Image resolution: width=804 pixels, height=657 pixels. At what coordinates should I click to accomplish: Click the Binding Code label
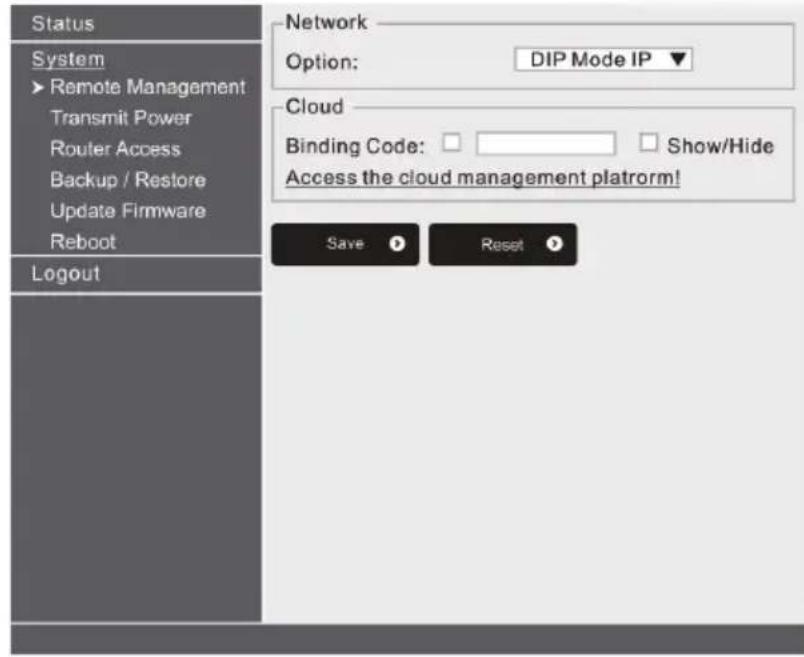tap(355, 146)
